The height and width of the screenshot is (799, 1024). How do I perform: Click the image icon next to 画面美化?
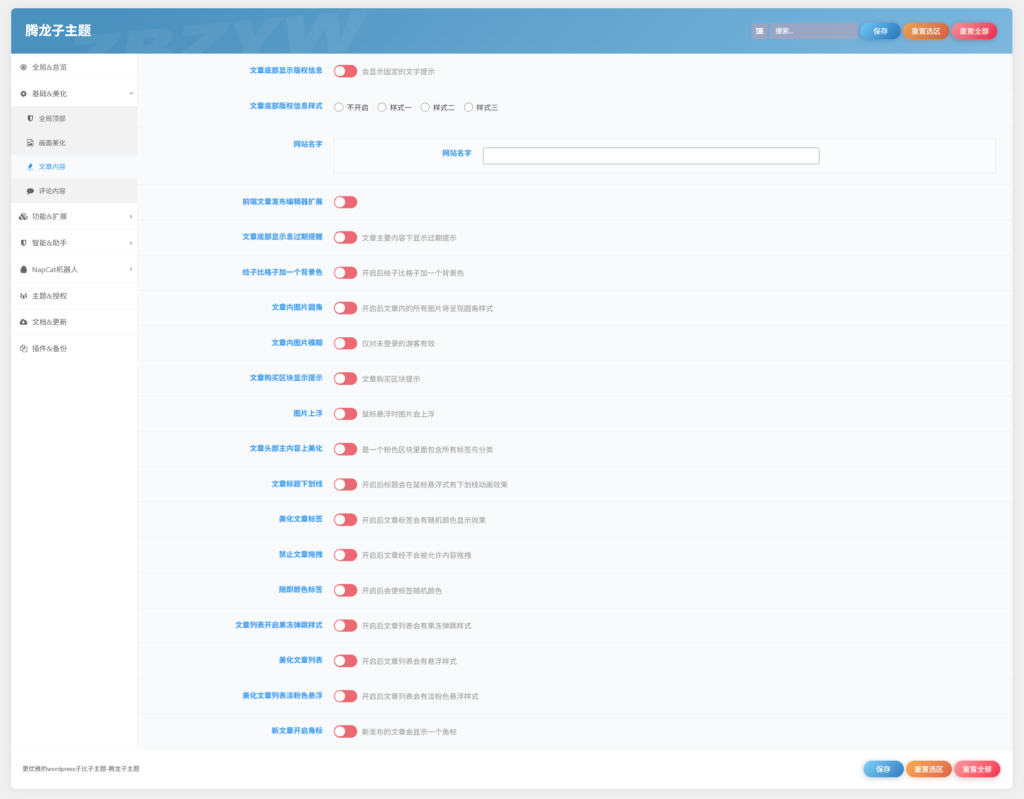click(x=30, y=143)
